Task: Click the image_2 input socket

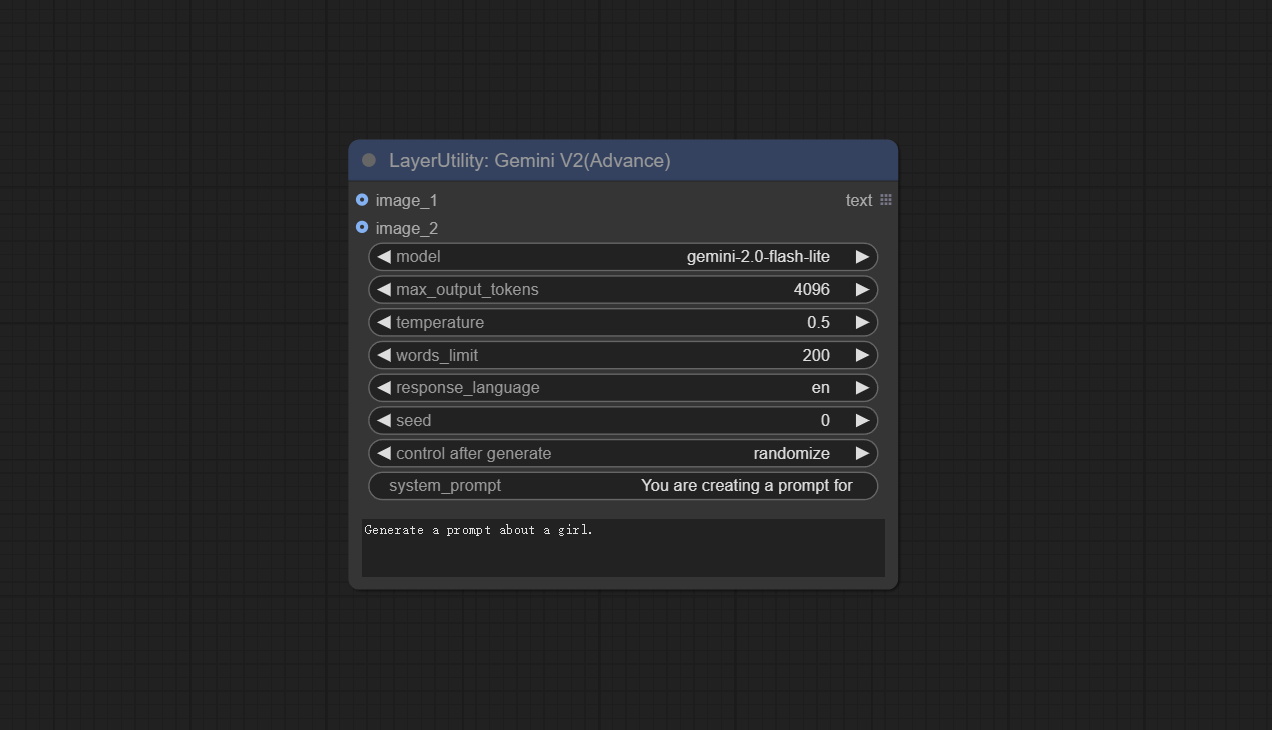Action: coord(362,228)
